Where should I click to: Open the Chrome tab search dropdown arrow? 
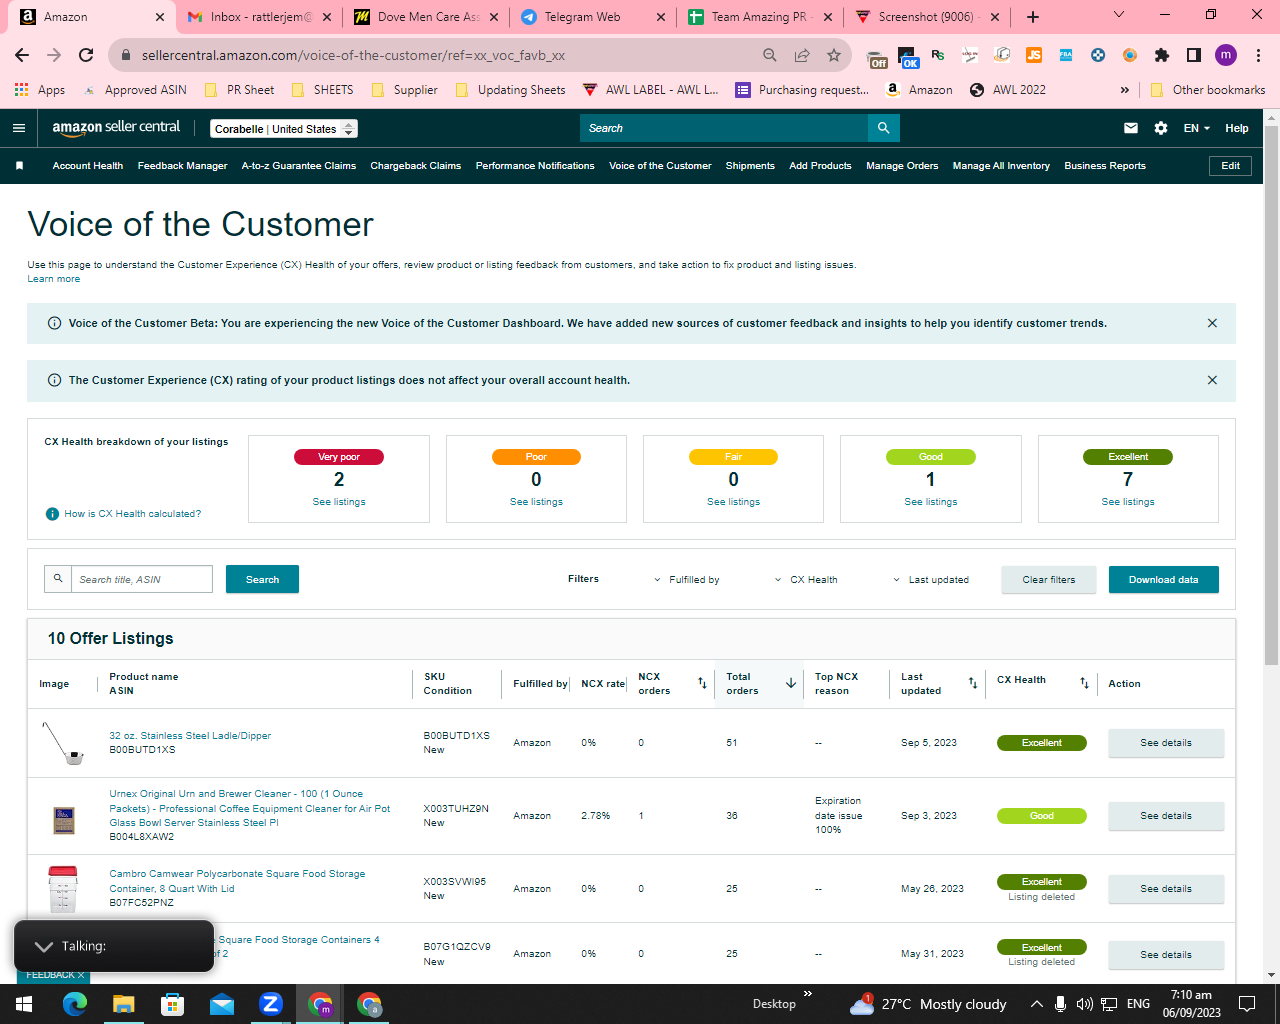coord(1119,15)
